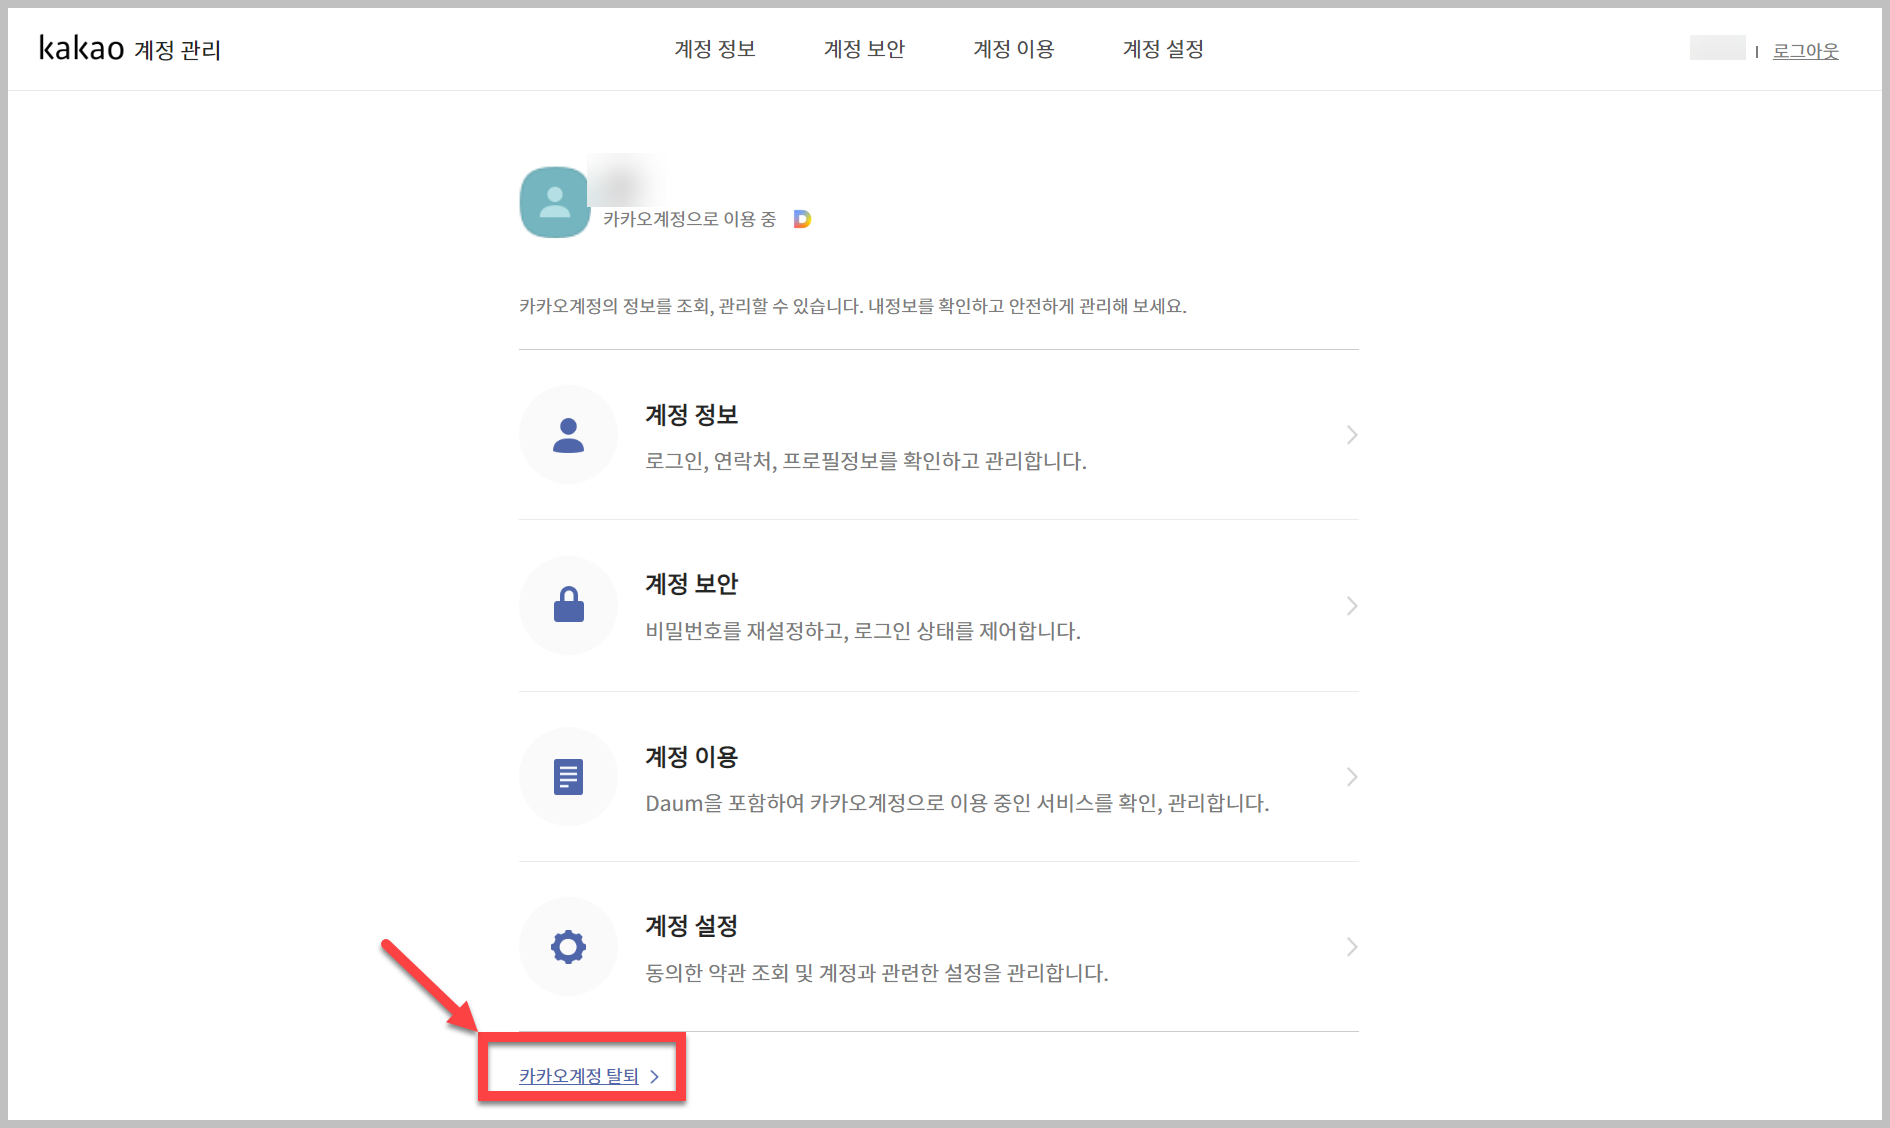Screen dimensions: 1890x1128
Task: Click the person icon for 계정 정보
Action: click(x=568, y=435)
